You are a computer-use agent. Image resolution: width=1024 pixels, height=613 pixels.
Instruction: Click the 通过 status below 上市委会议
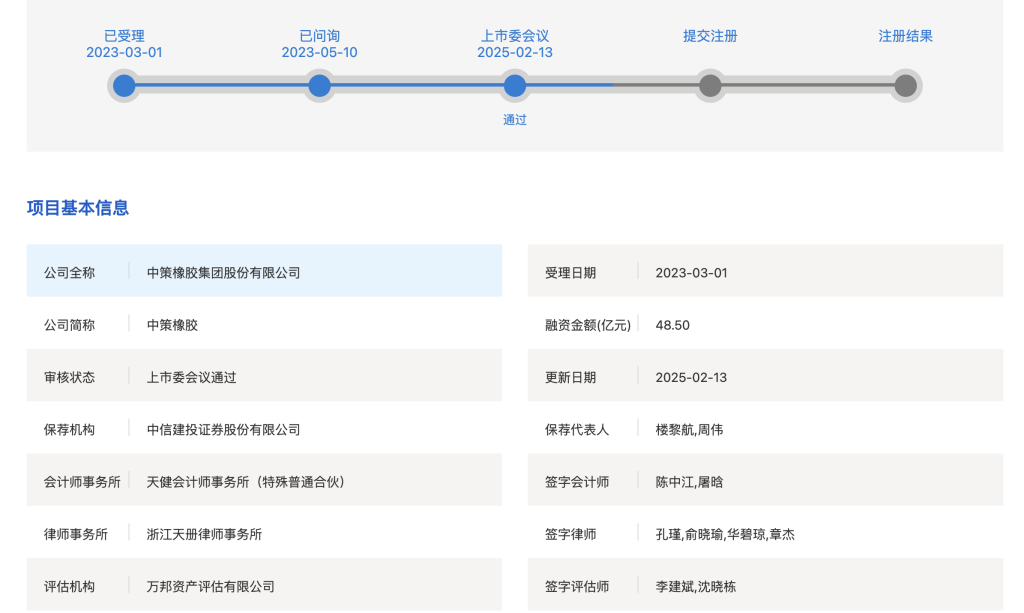coord(514,119)
